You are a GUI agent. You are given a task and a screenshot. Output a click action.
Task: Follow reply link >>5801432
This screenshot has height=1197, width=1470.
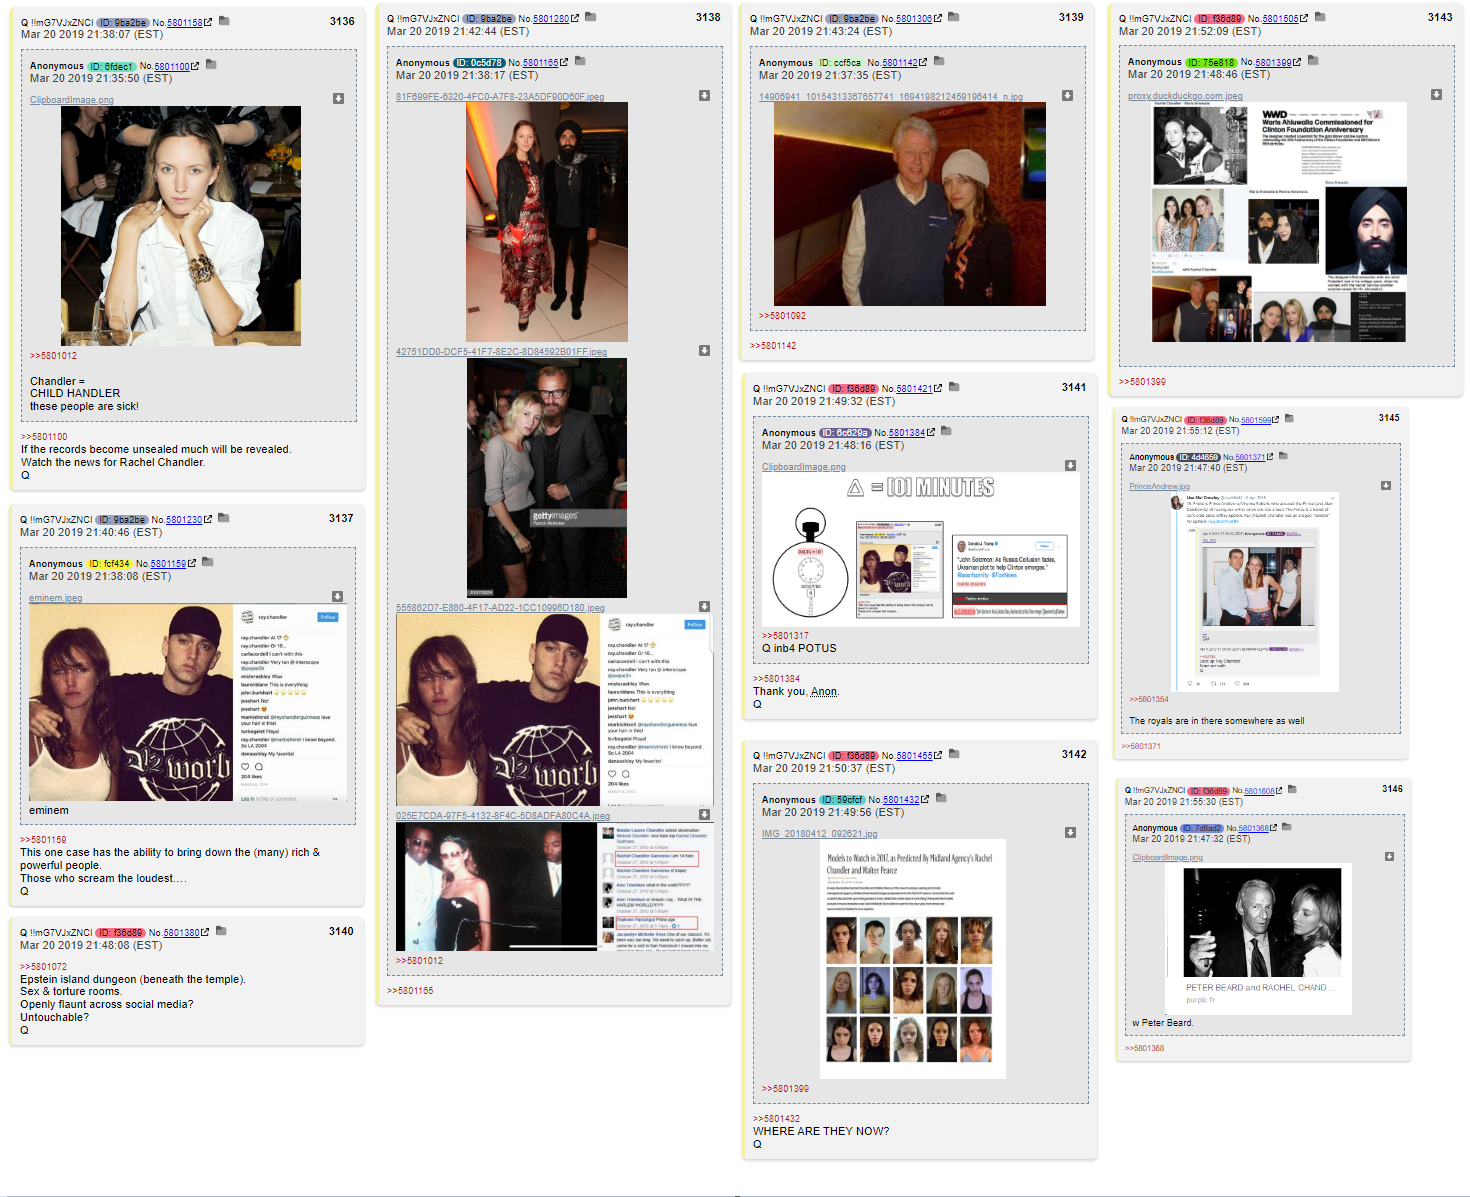776,1119
